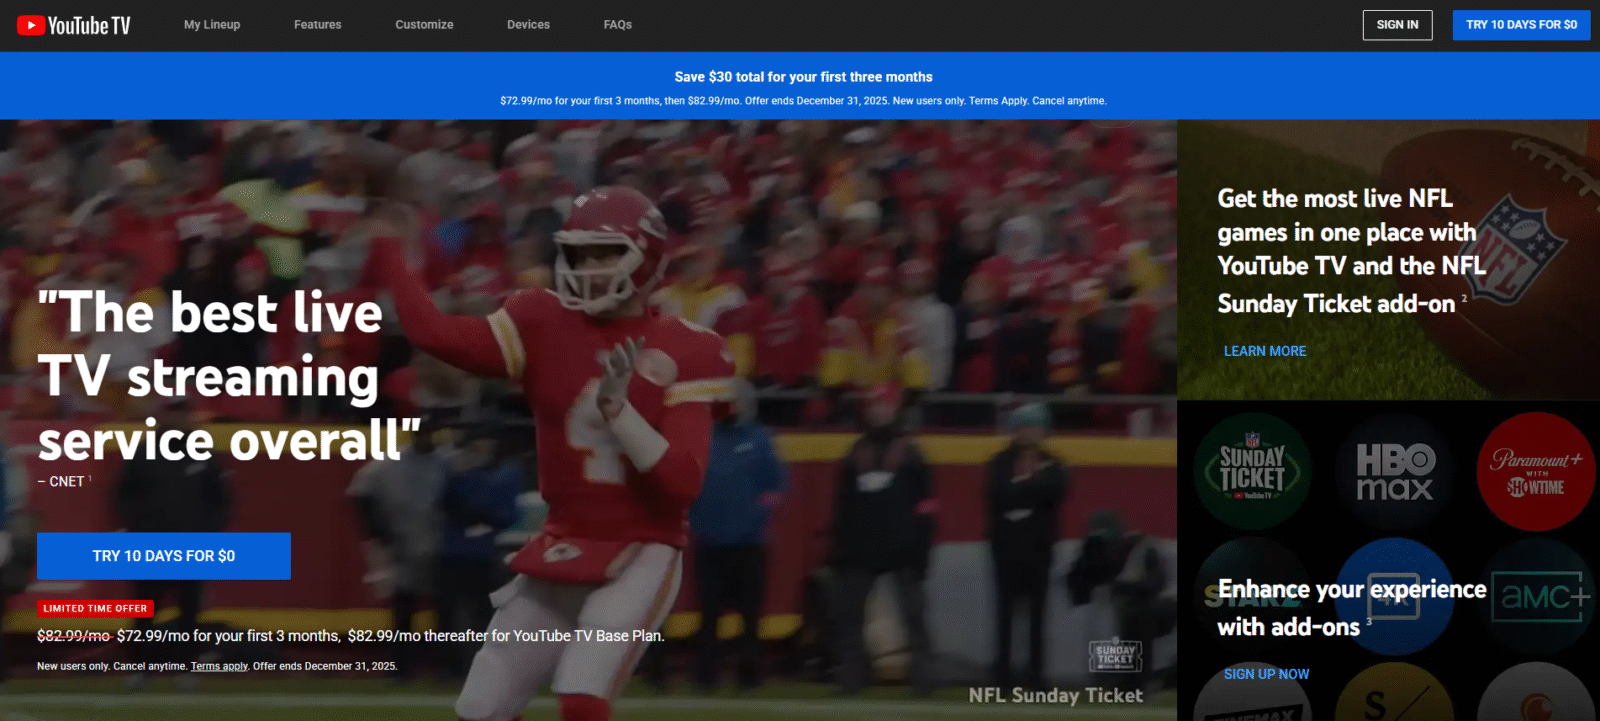Image resolution: width=1600 pixels, height=721 pixels.
Task: Go to the Customize nav item
Action: pos(424,25)
